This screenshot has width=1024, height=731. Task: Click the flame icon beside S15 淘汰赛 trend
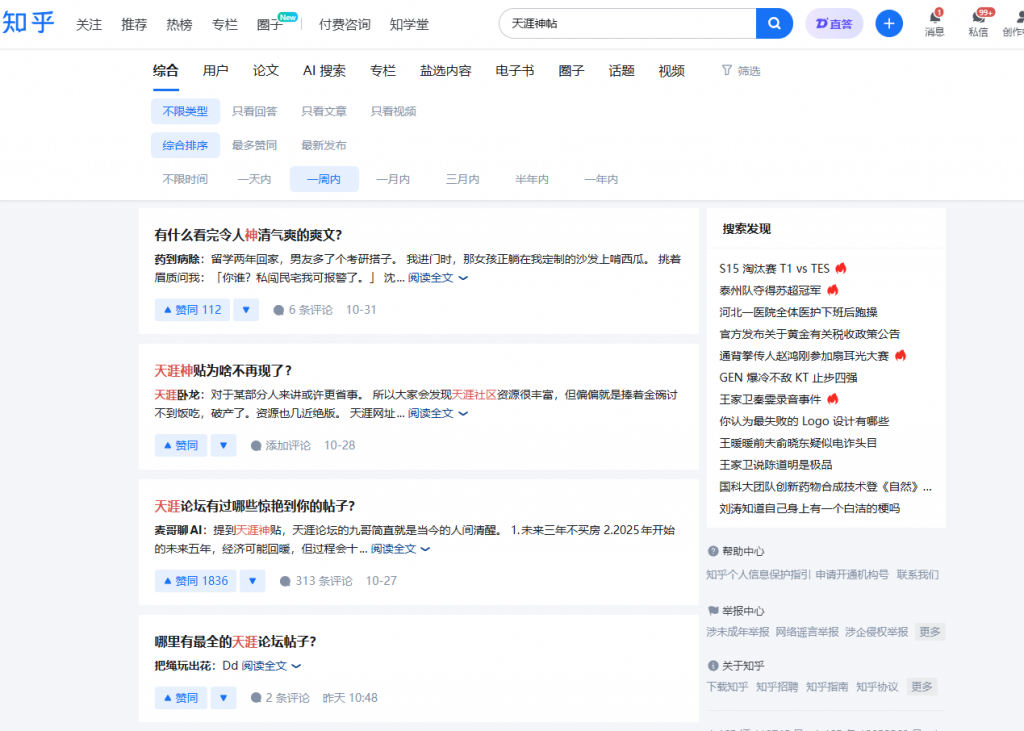(x=840, y=267)
